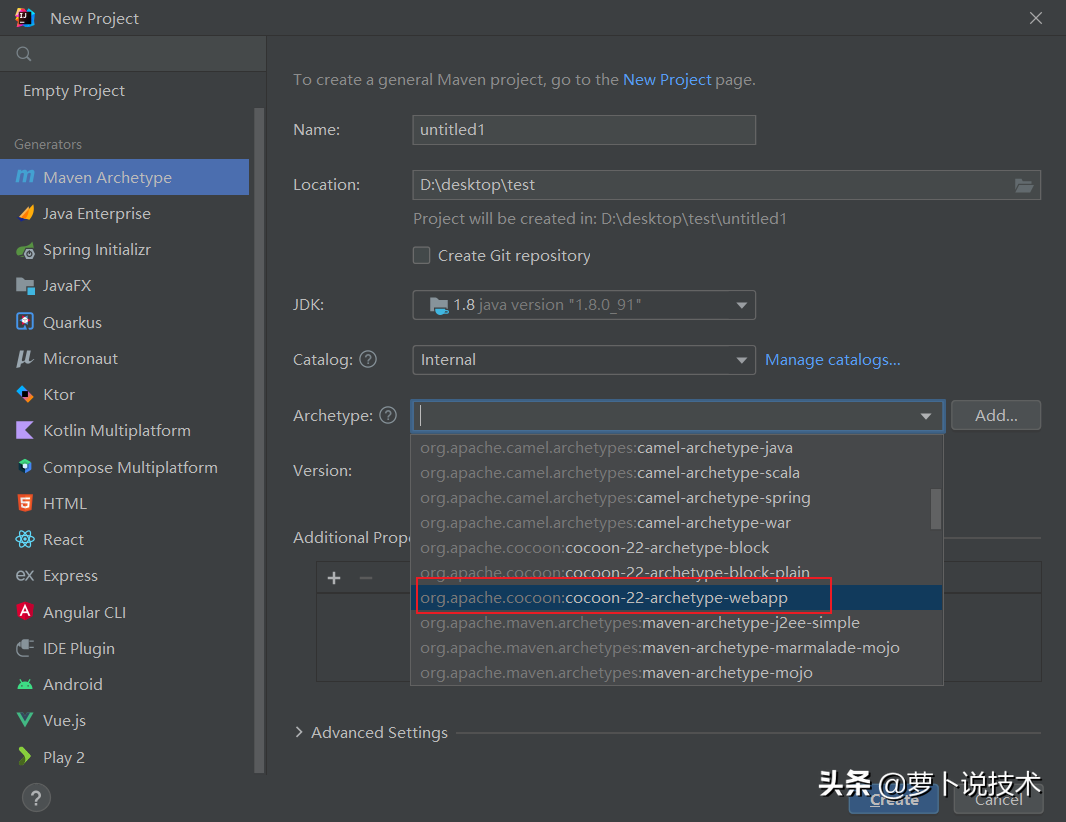The width and height of the screenshot is (1066, 822).
Task: Close the New Project dialog
Action: click(x=1035, y=18)
